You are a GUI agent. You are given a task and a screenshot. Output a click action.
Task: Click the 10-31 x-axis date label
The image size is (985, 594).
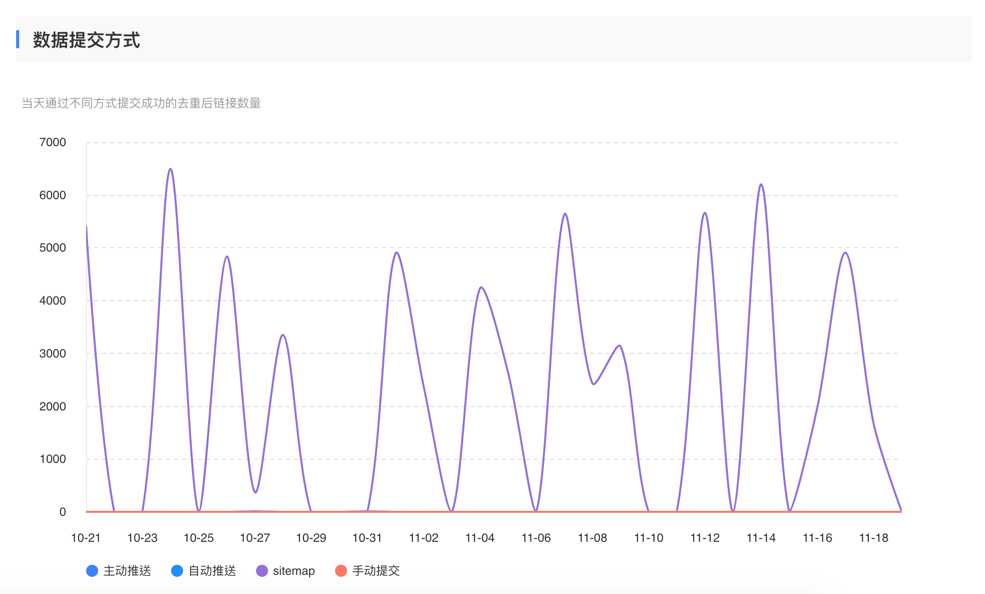(x=367, y=538)
